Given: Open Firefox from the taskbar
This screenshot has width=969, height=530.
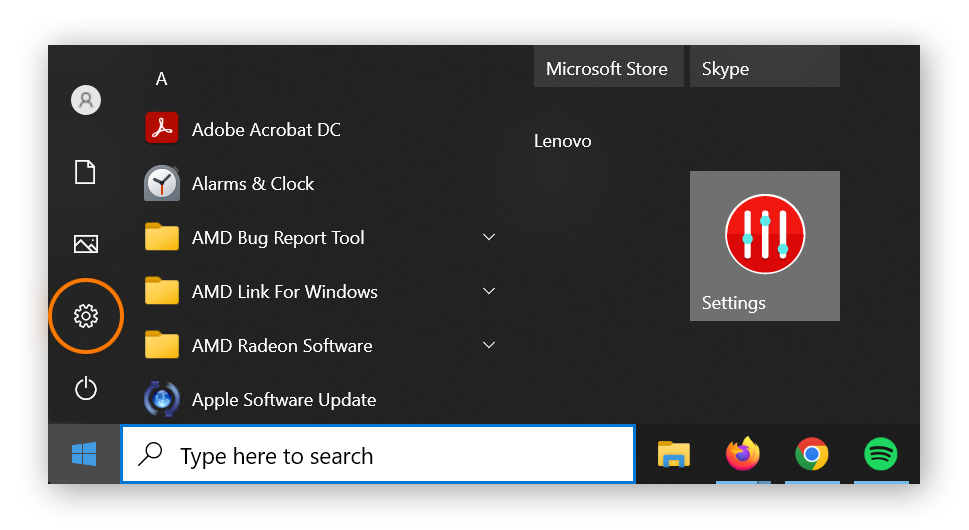Looking at the screenshot, I should click(x=742, y=455).
